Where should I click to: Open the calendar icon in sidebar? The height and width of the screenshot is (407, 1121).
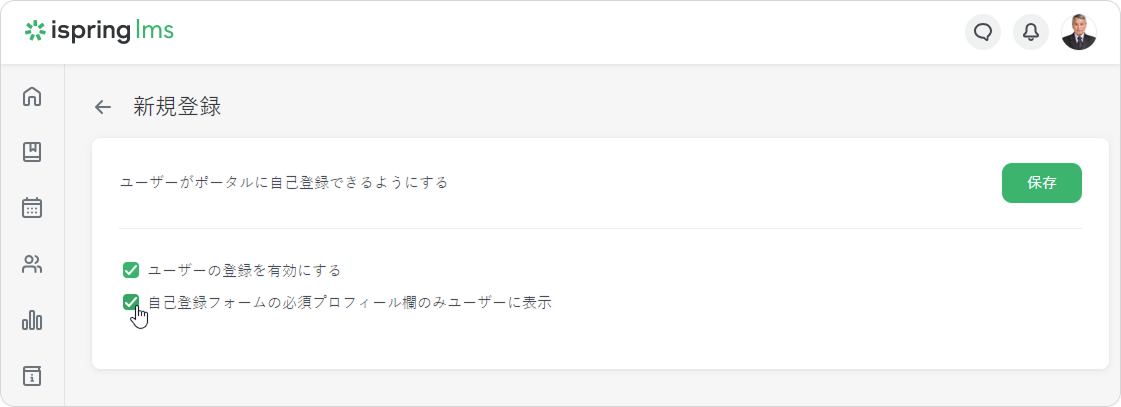click(x=32, y=208)
